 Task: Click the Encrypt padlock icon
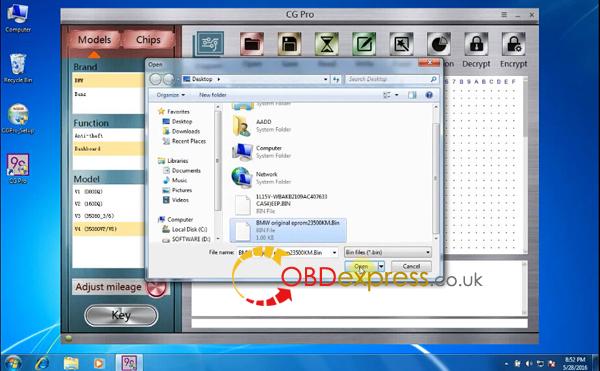click(513, 44)
